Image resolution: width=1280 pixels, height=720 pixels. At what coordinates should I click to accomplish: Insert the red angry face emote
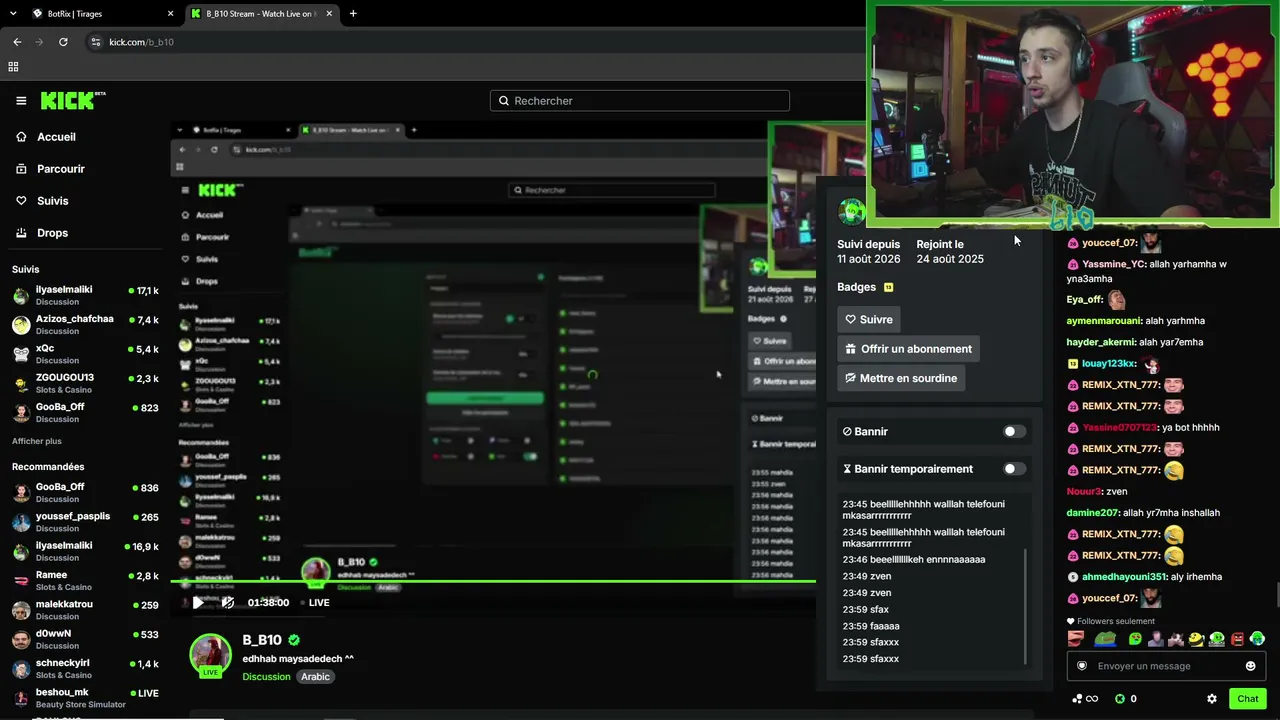point(1237,639)
